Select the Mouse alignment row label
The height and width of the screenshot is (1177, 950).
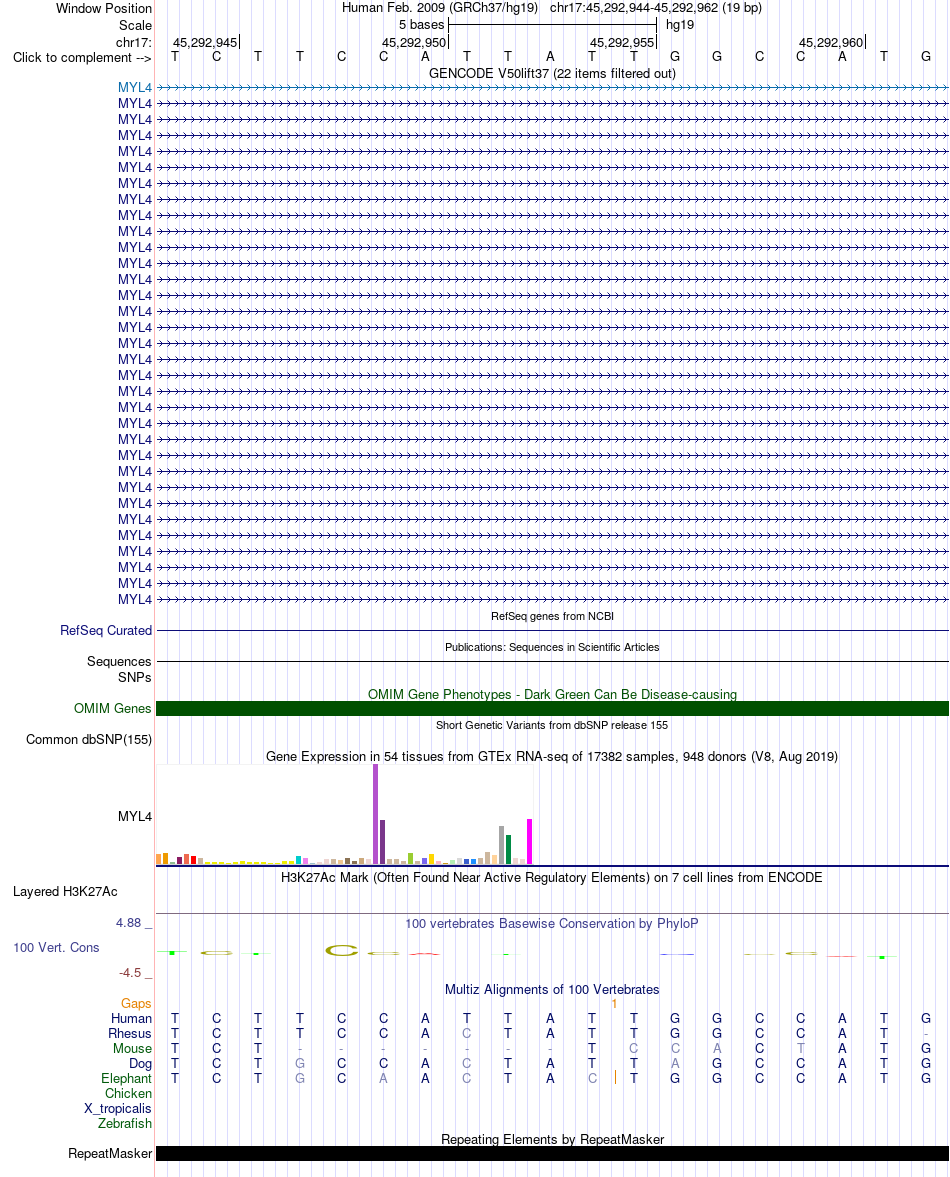[132, 1049]
